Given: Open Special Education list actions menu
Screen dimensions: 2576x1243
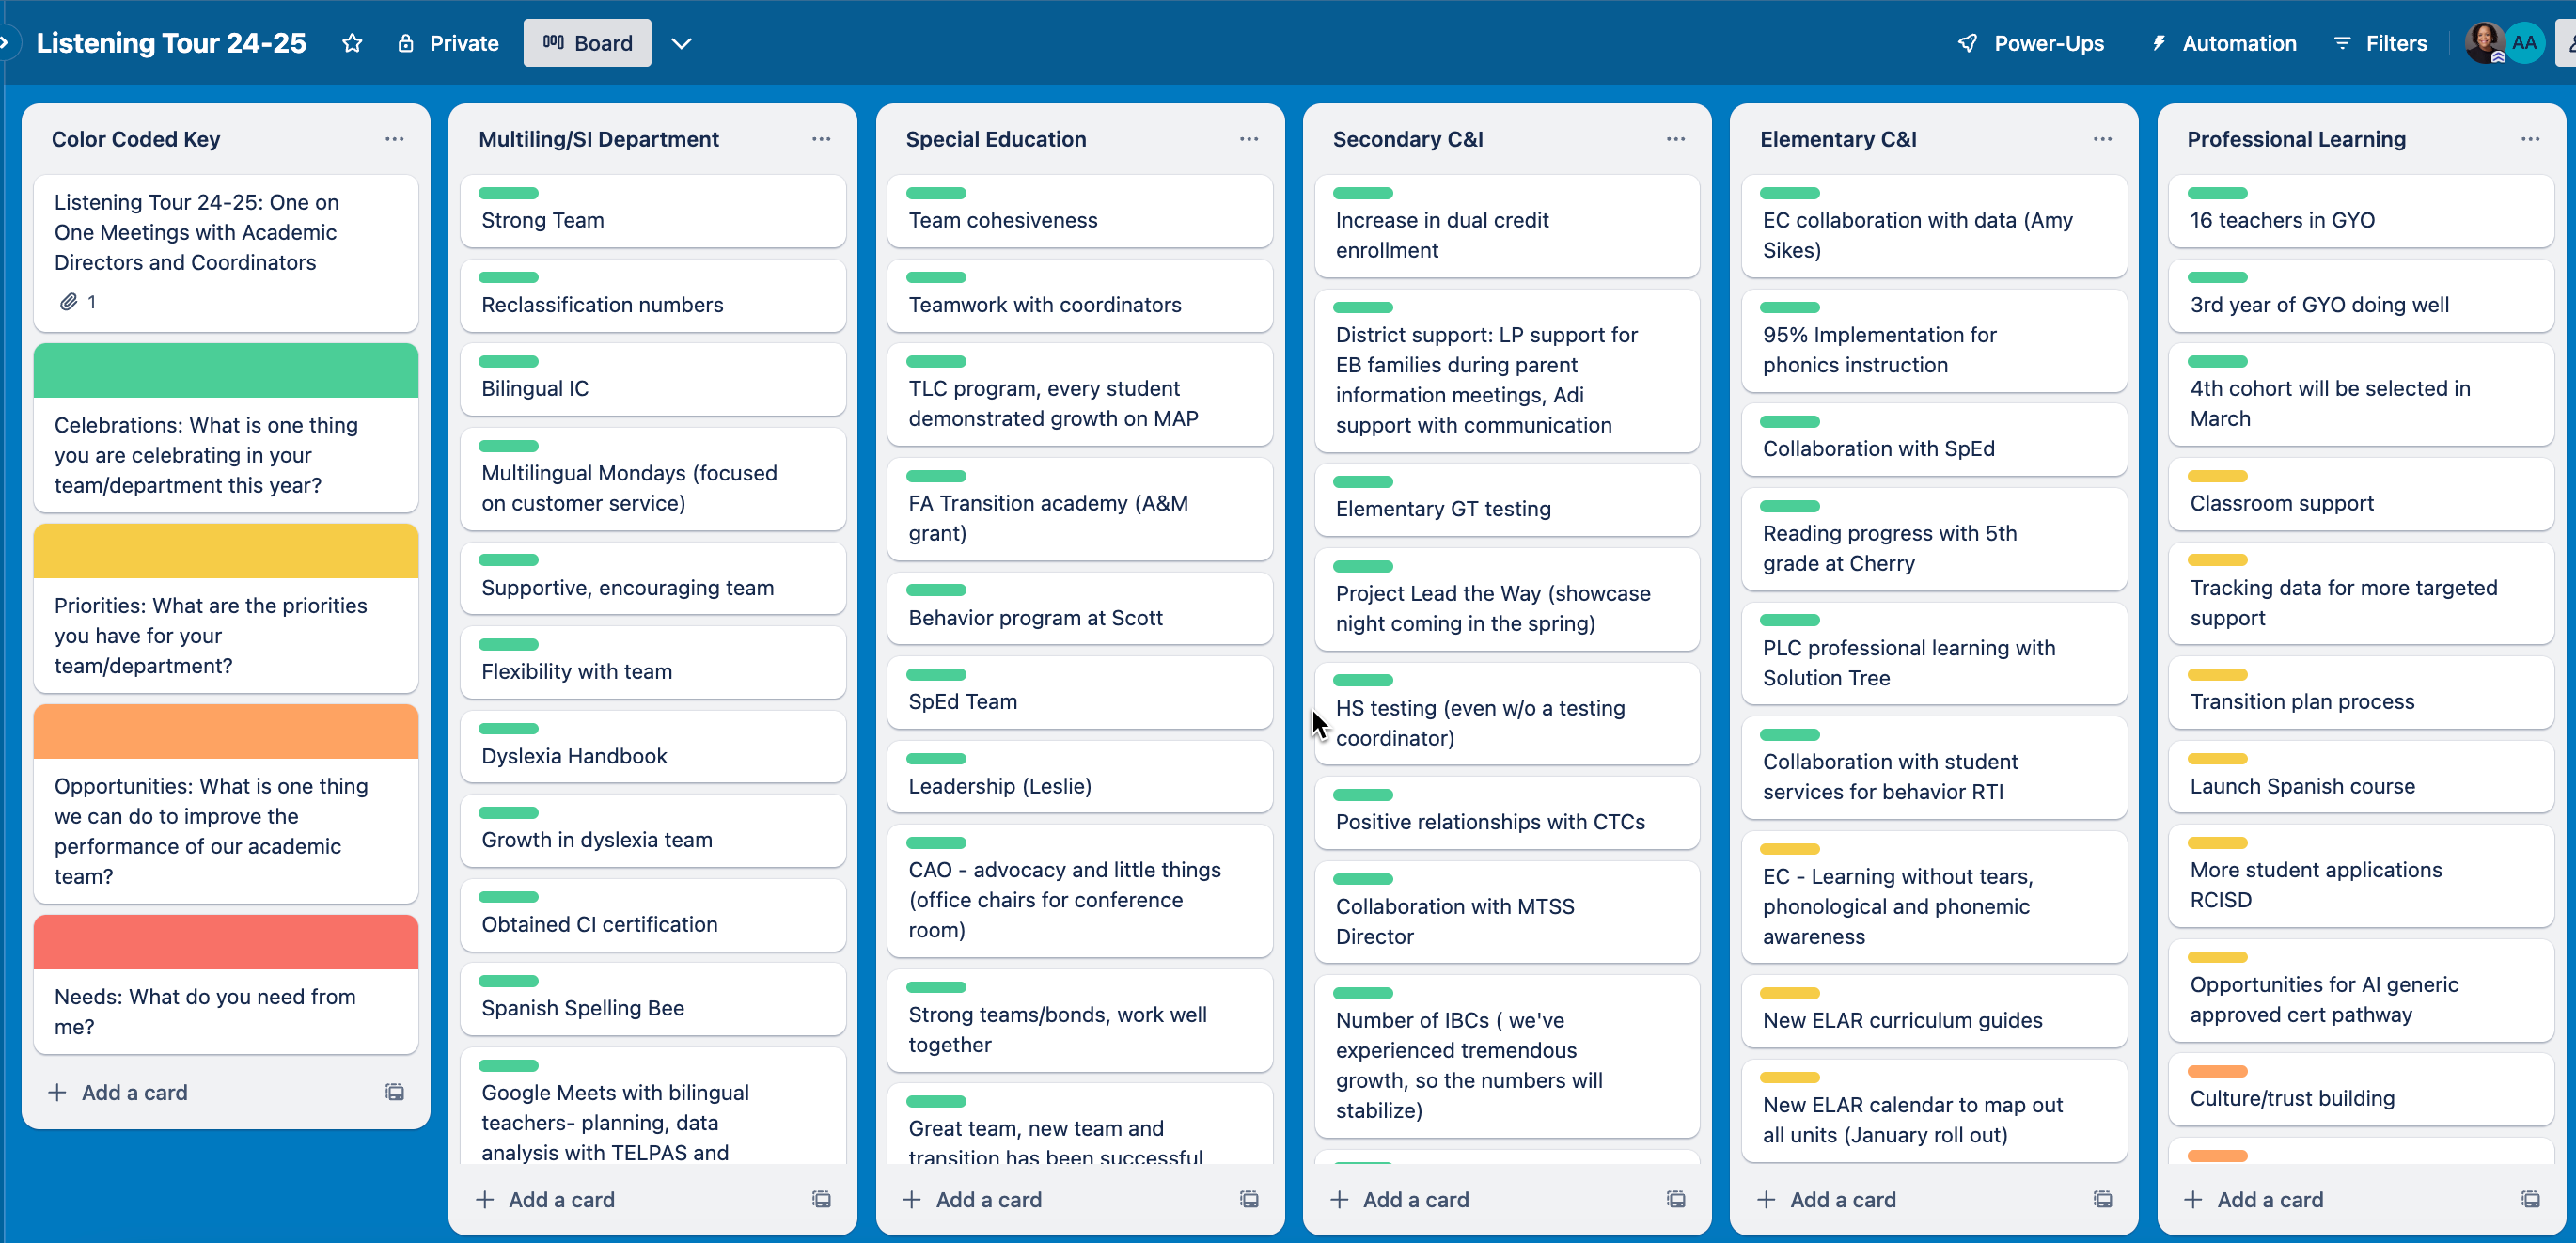Looking at the screenshot, I should [1249, 139].
